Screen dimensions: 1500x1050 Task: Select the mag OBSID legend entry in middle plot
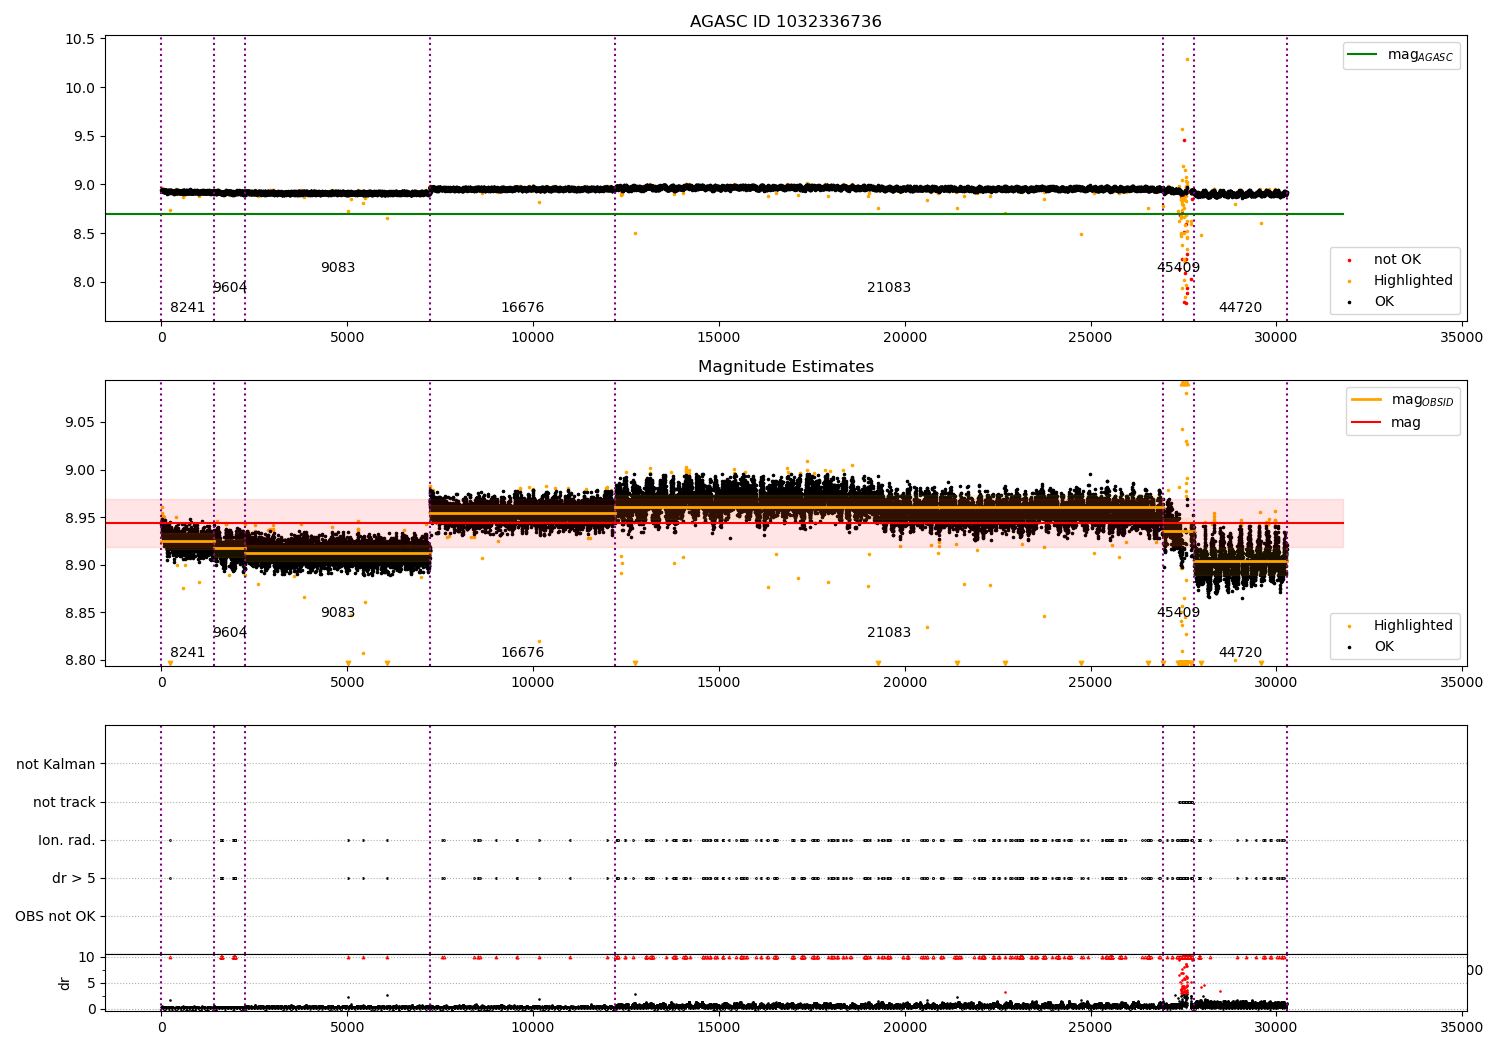[x=1402, y=400]
